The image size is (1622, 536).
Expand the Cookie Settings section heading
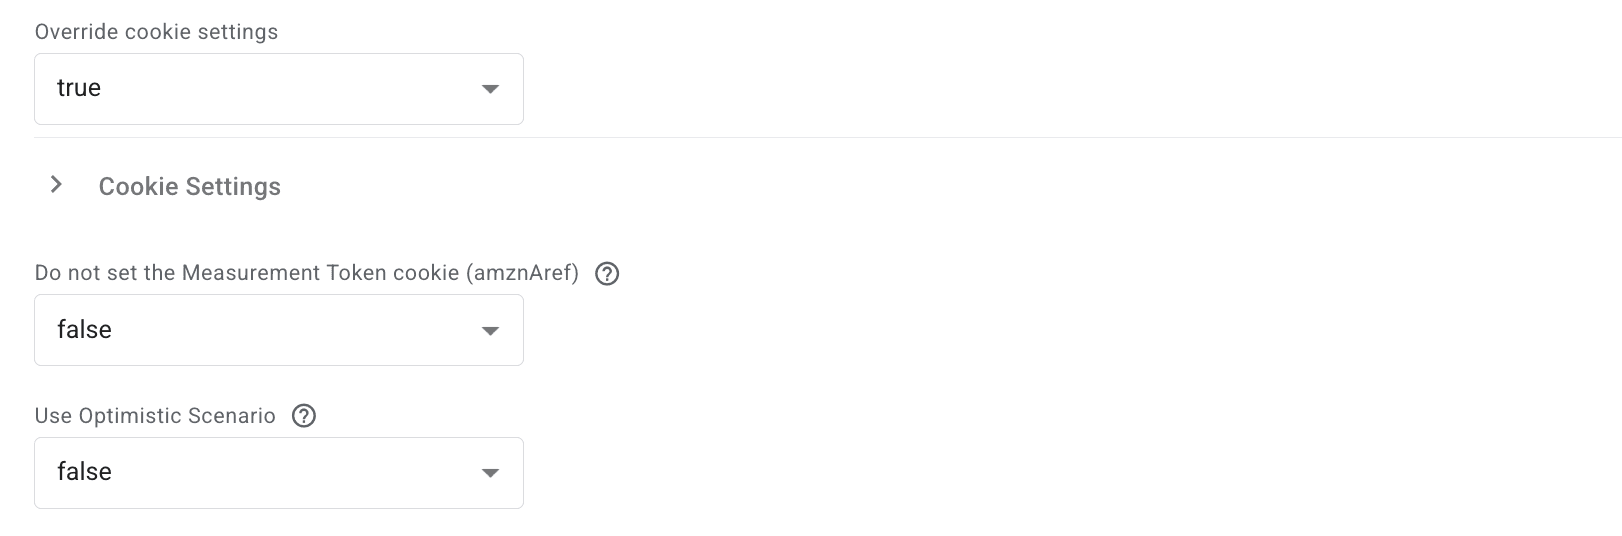[189, 187]
